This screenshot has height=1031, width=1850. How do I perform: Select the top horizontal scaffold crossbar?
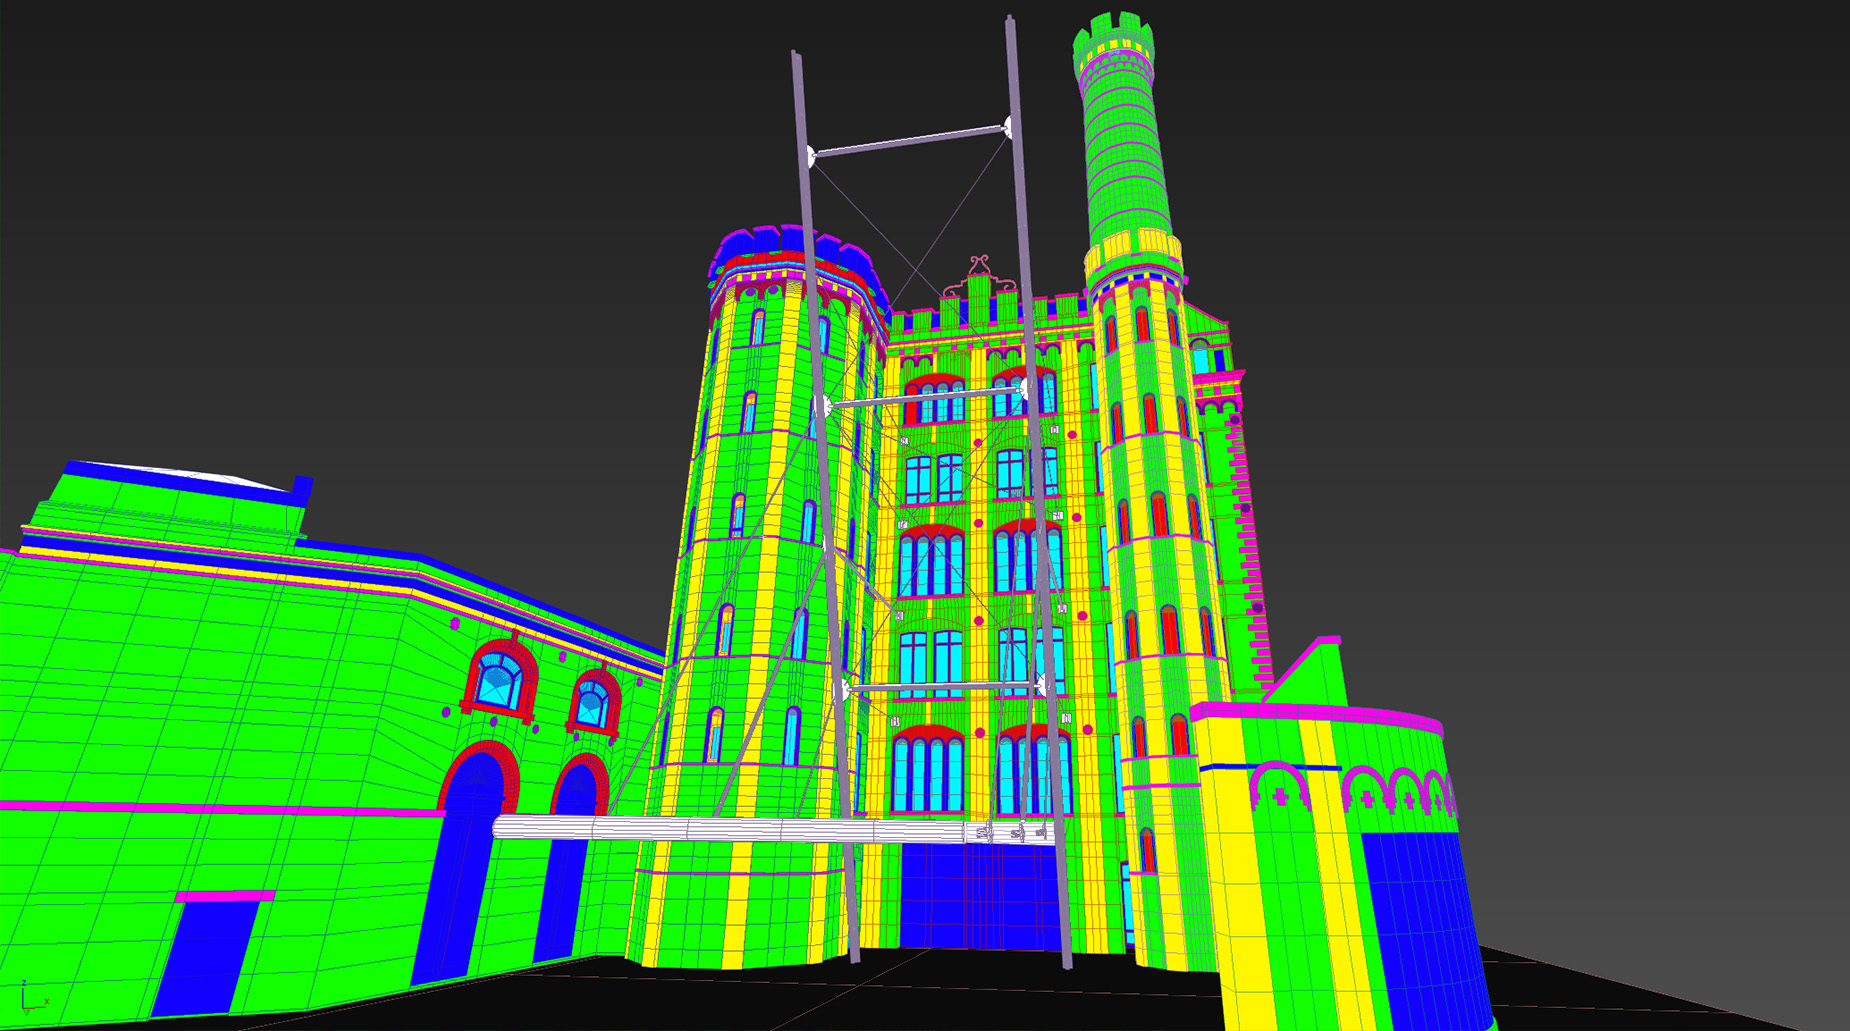pos(909,141)
